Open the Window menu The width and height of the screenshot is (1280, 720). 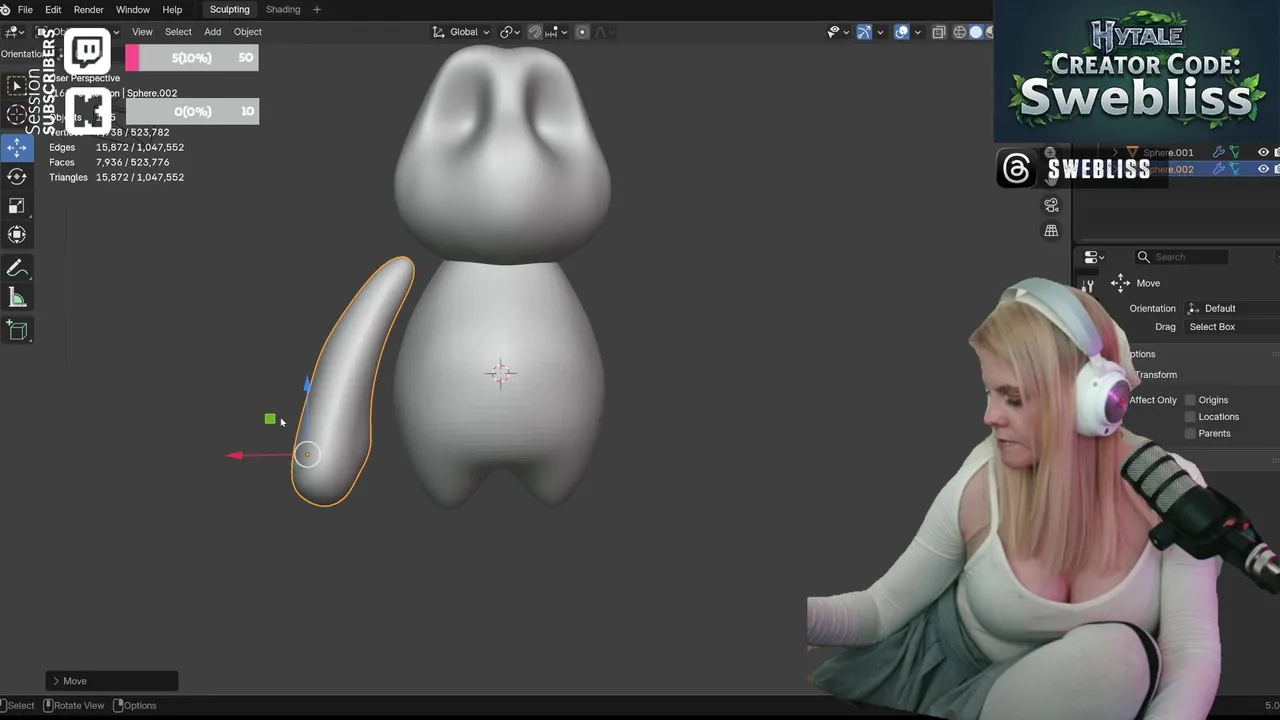tap(133, 10)
